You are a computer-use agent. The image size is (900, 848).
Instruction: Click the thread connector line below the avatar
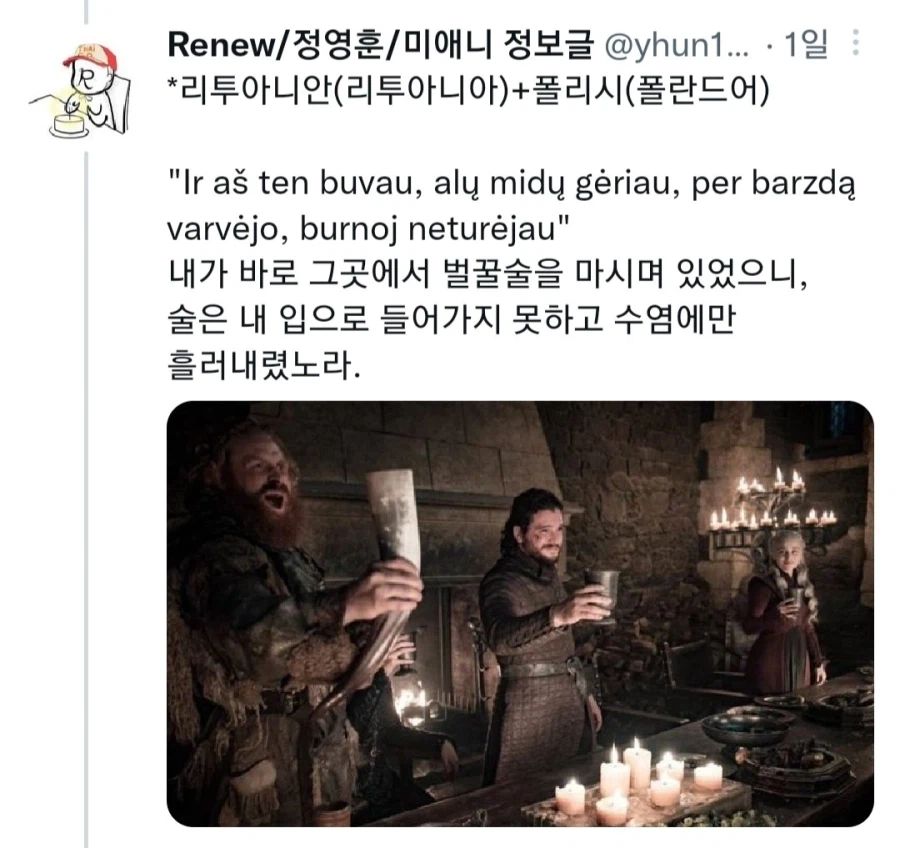point(87,499)
